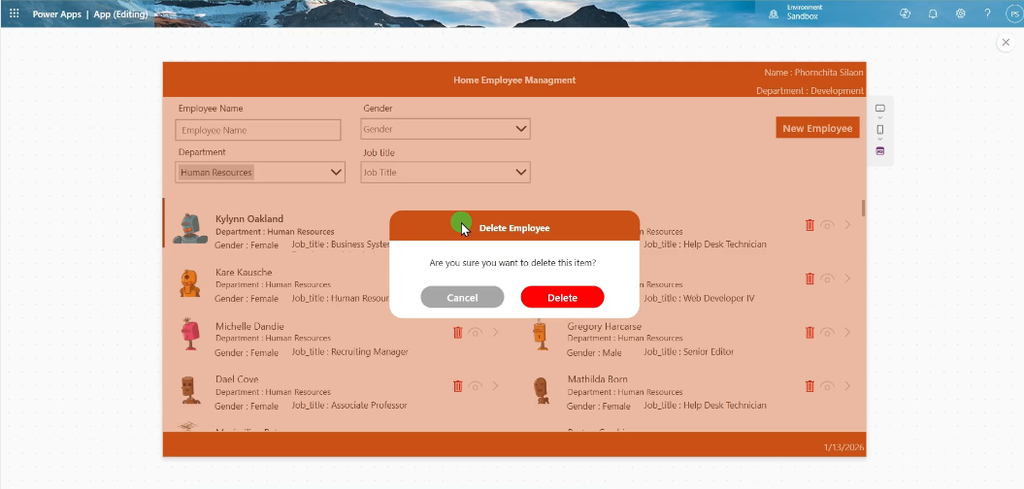The width and height of the screenshot is (1024, 489).
Task: Open the settings gear in the header
Action: [961, 13]
